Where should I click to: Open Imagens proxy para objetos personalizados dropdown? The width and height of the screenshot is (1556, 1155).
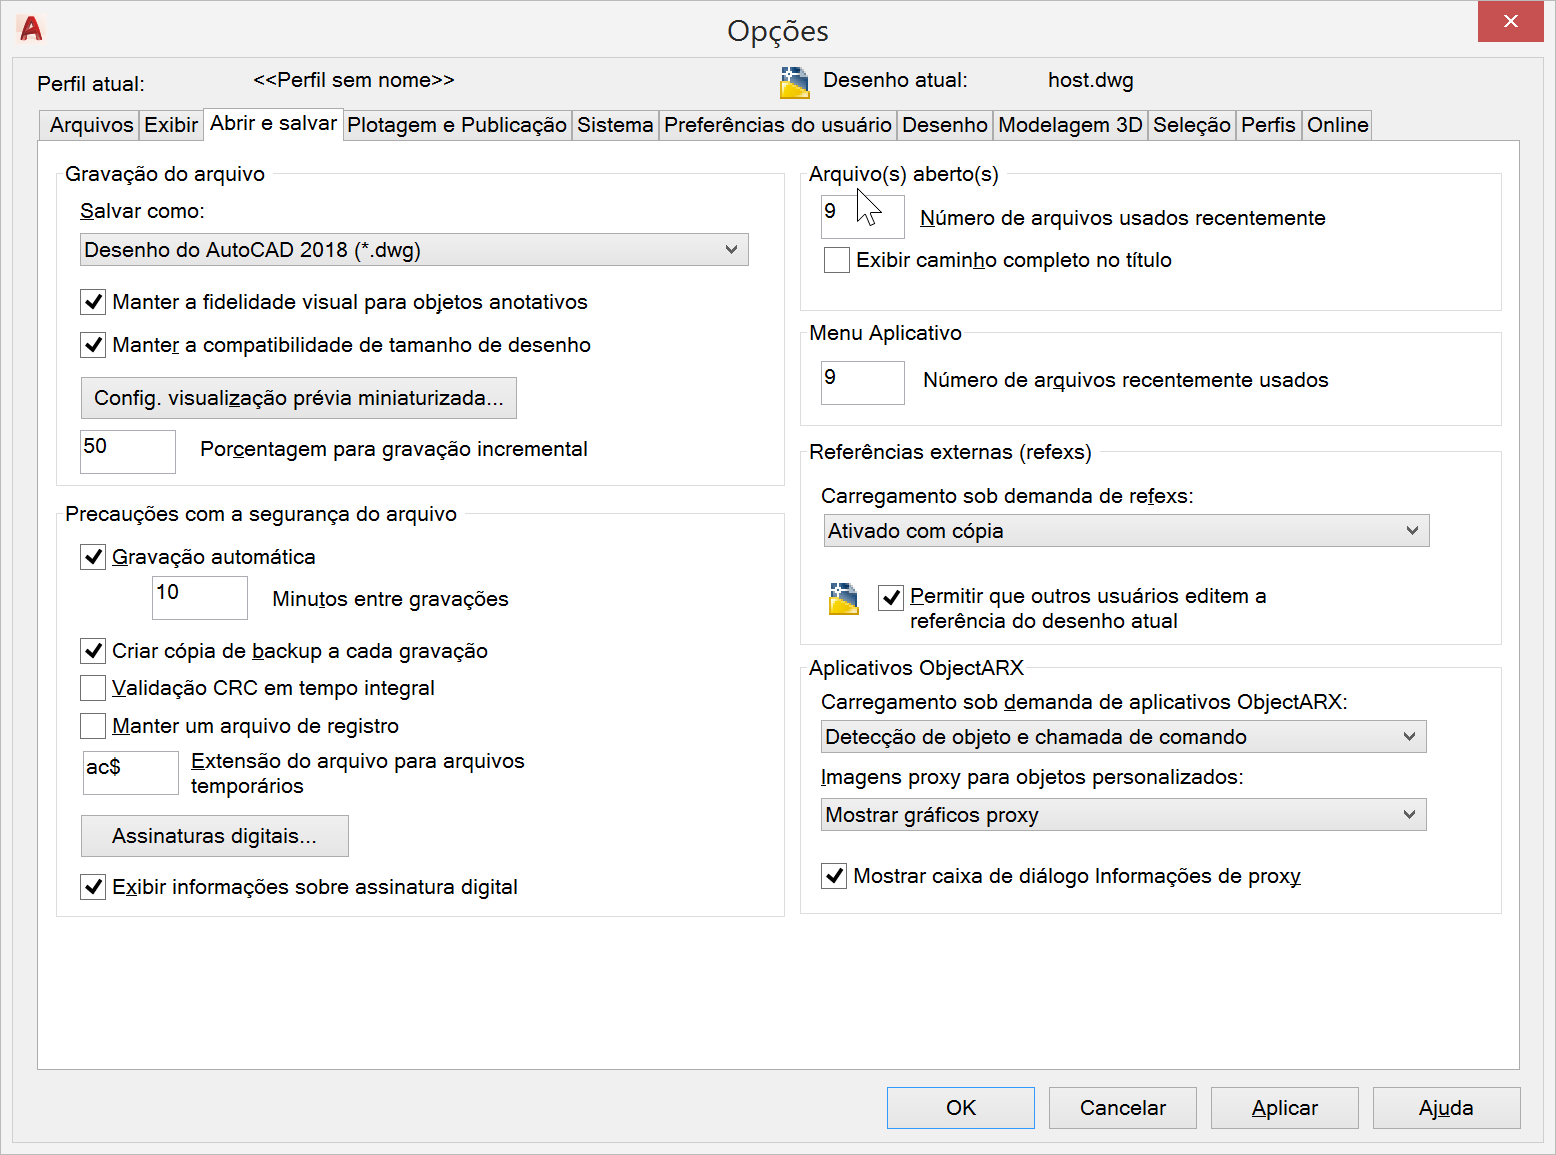point(1123,815)
